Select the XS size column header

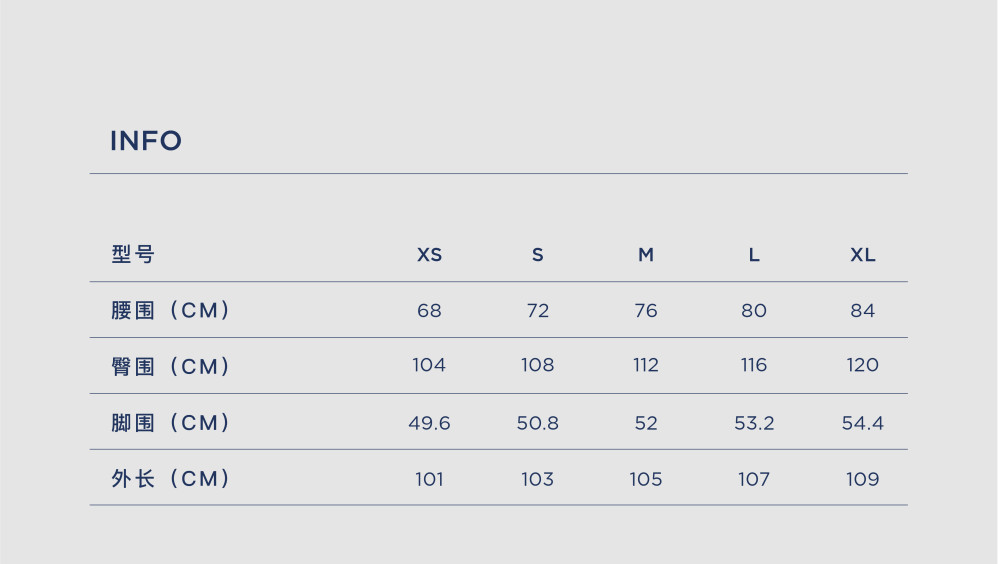pos(429,255)
